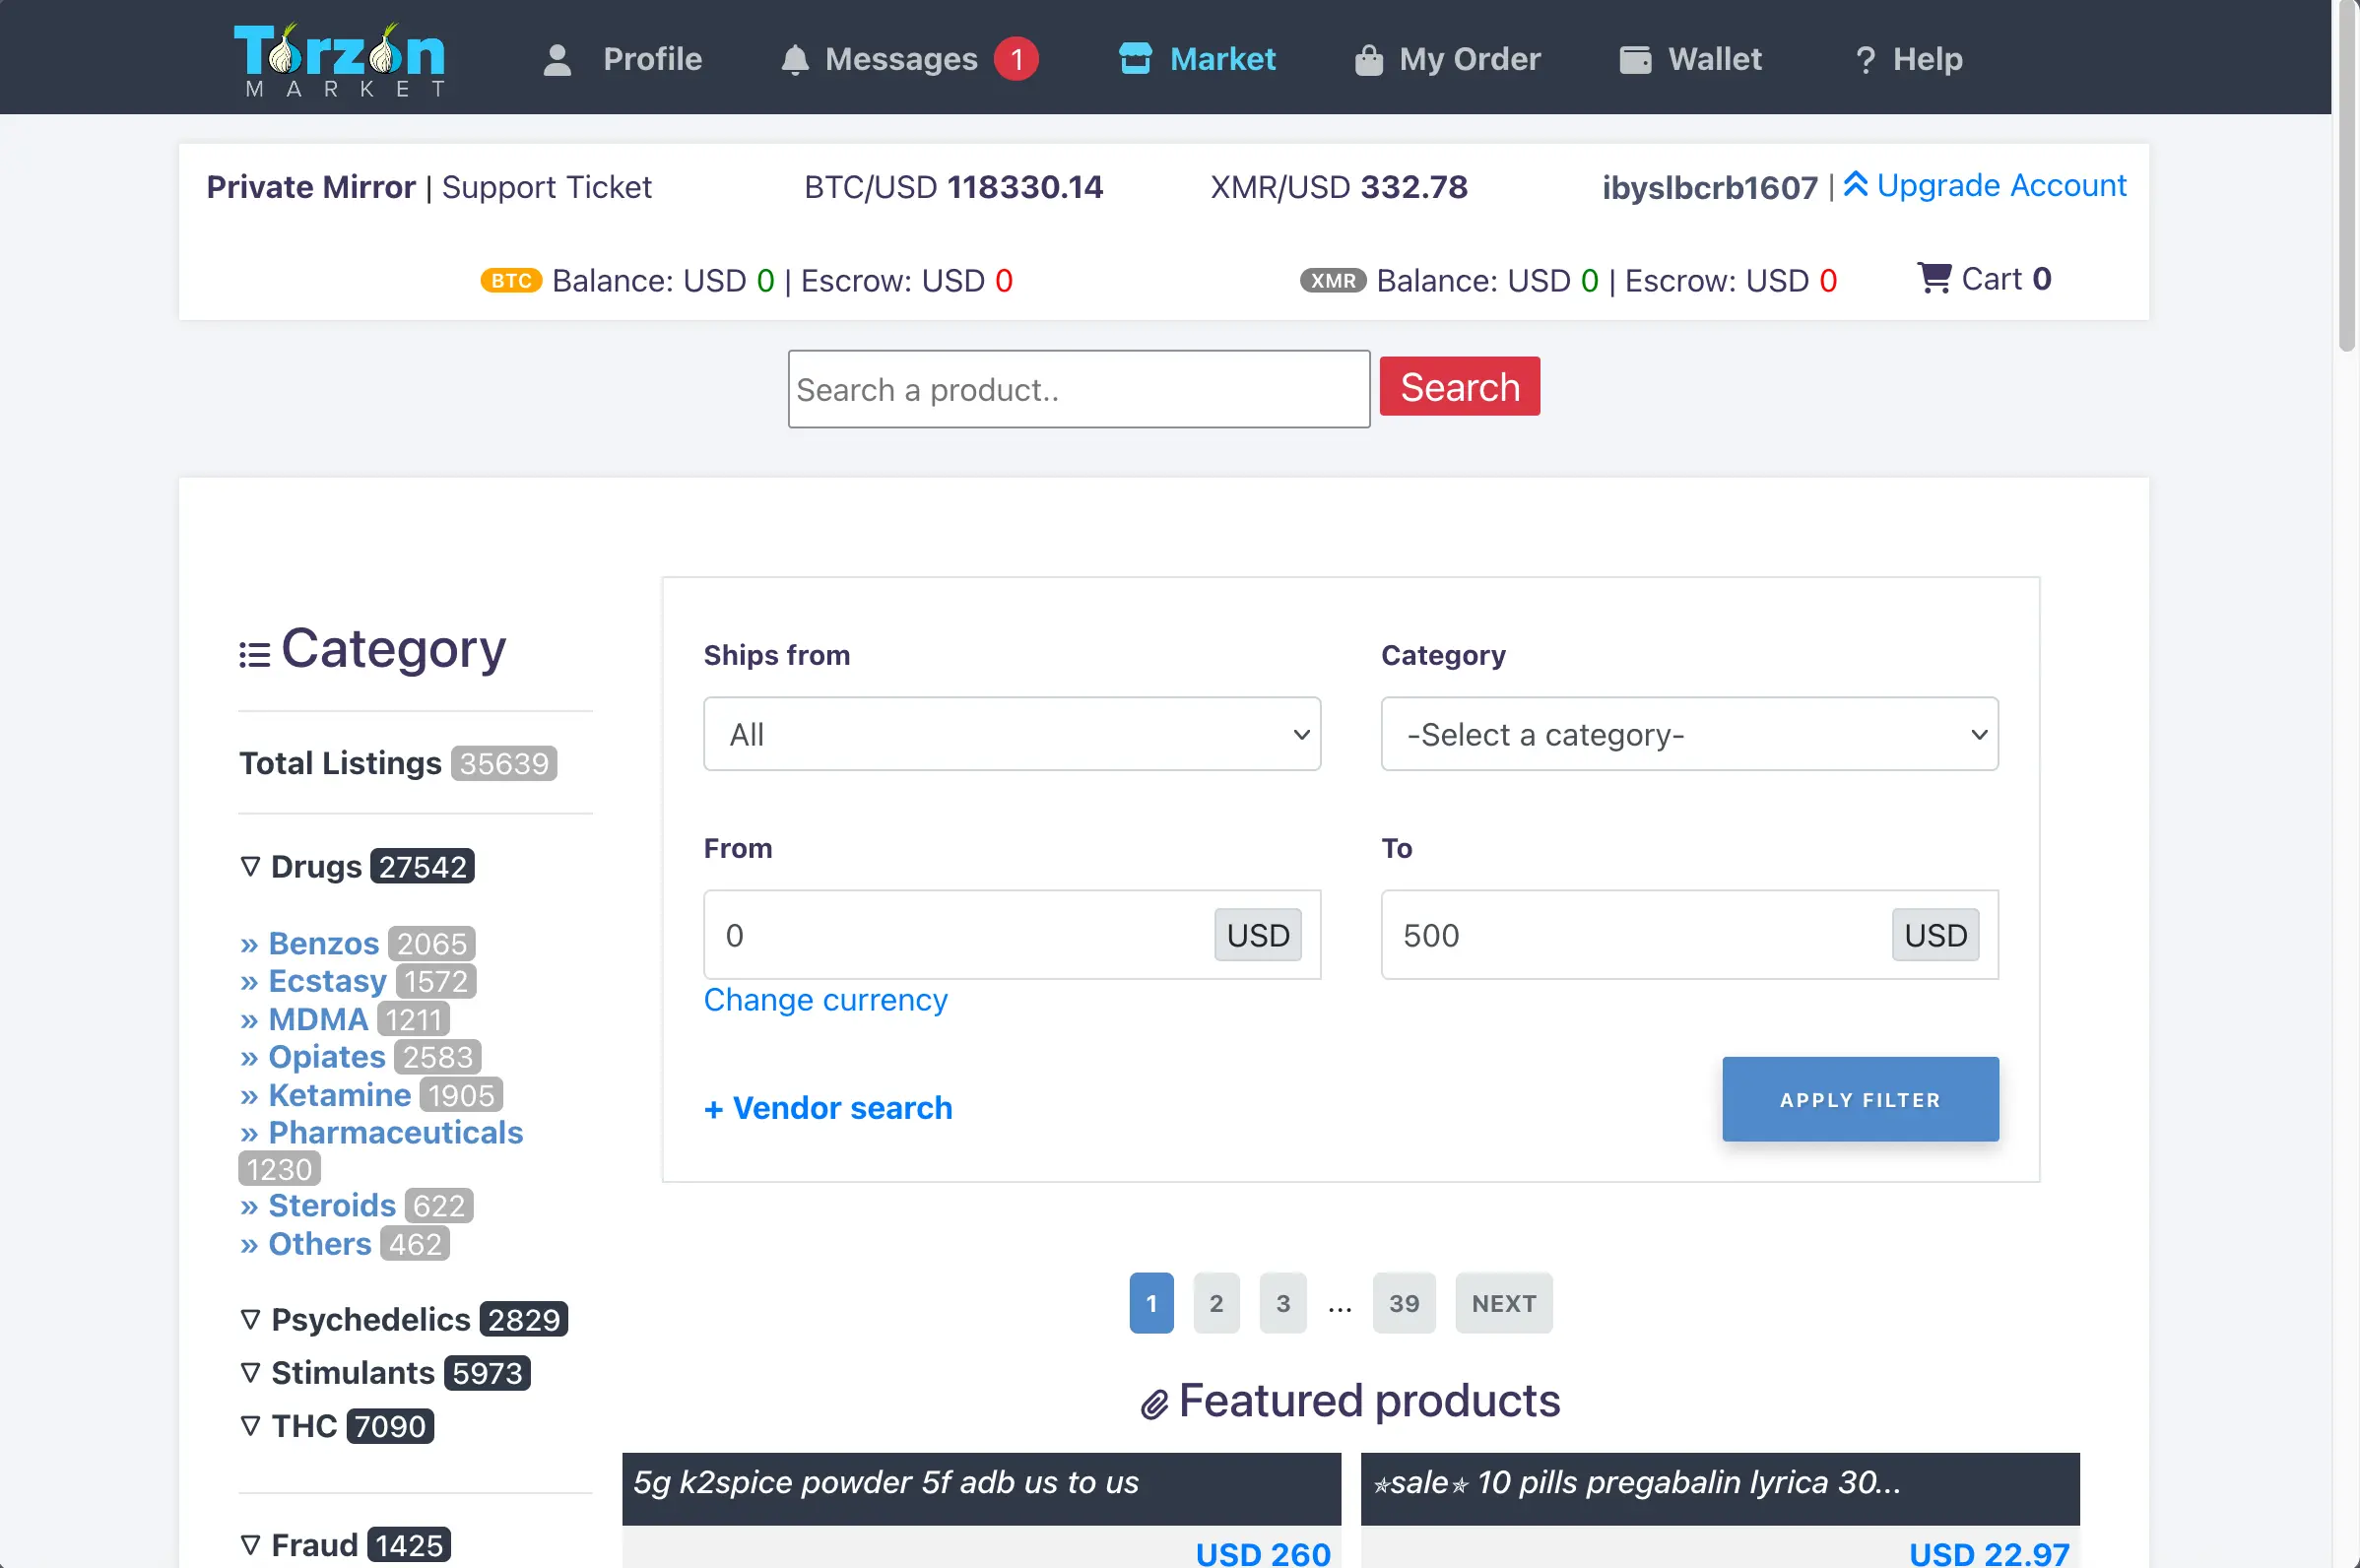Click the NEXT pagination button
2360x1568 pixels.
(1504, 1303)
